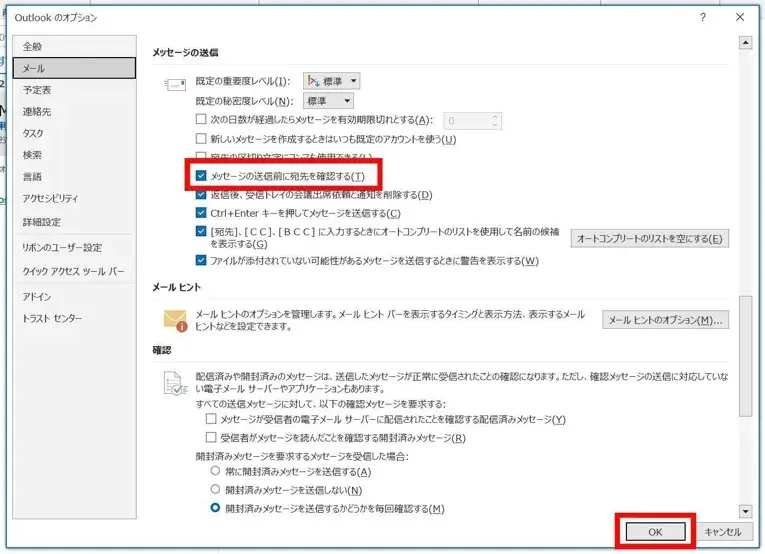
Task: Enable message expiry after days checkbox
Action: 201,119
